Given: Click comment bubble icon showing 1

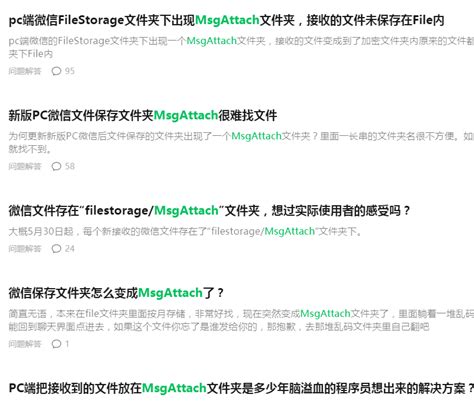Looking at the screenshot, I should [x=56, y=344].
